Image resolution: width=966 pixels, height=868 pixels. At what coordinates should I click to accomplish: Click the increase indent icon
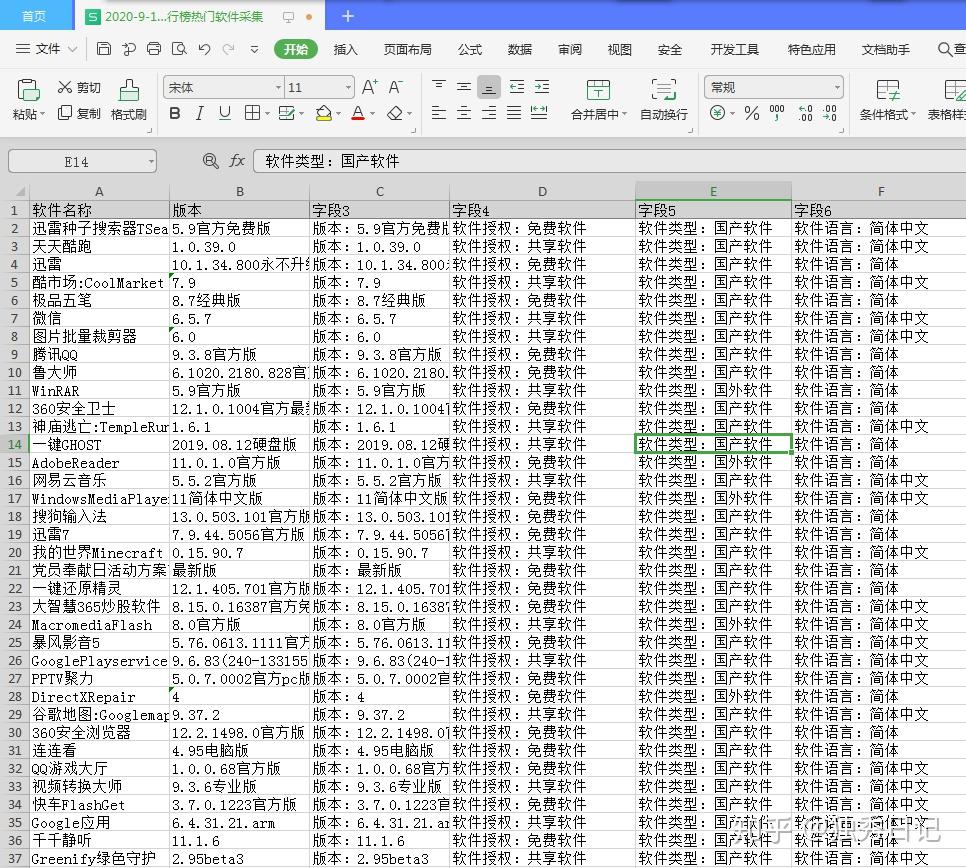(x=542, y=87)
